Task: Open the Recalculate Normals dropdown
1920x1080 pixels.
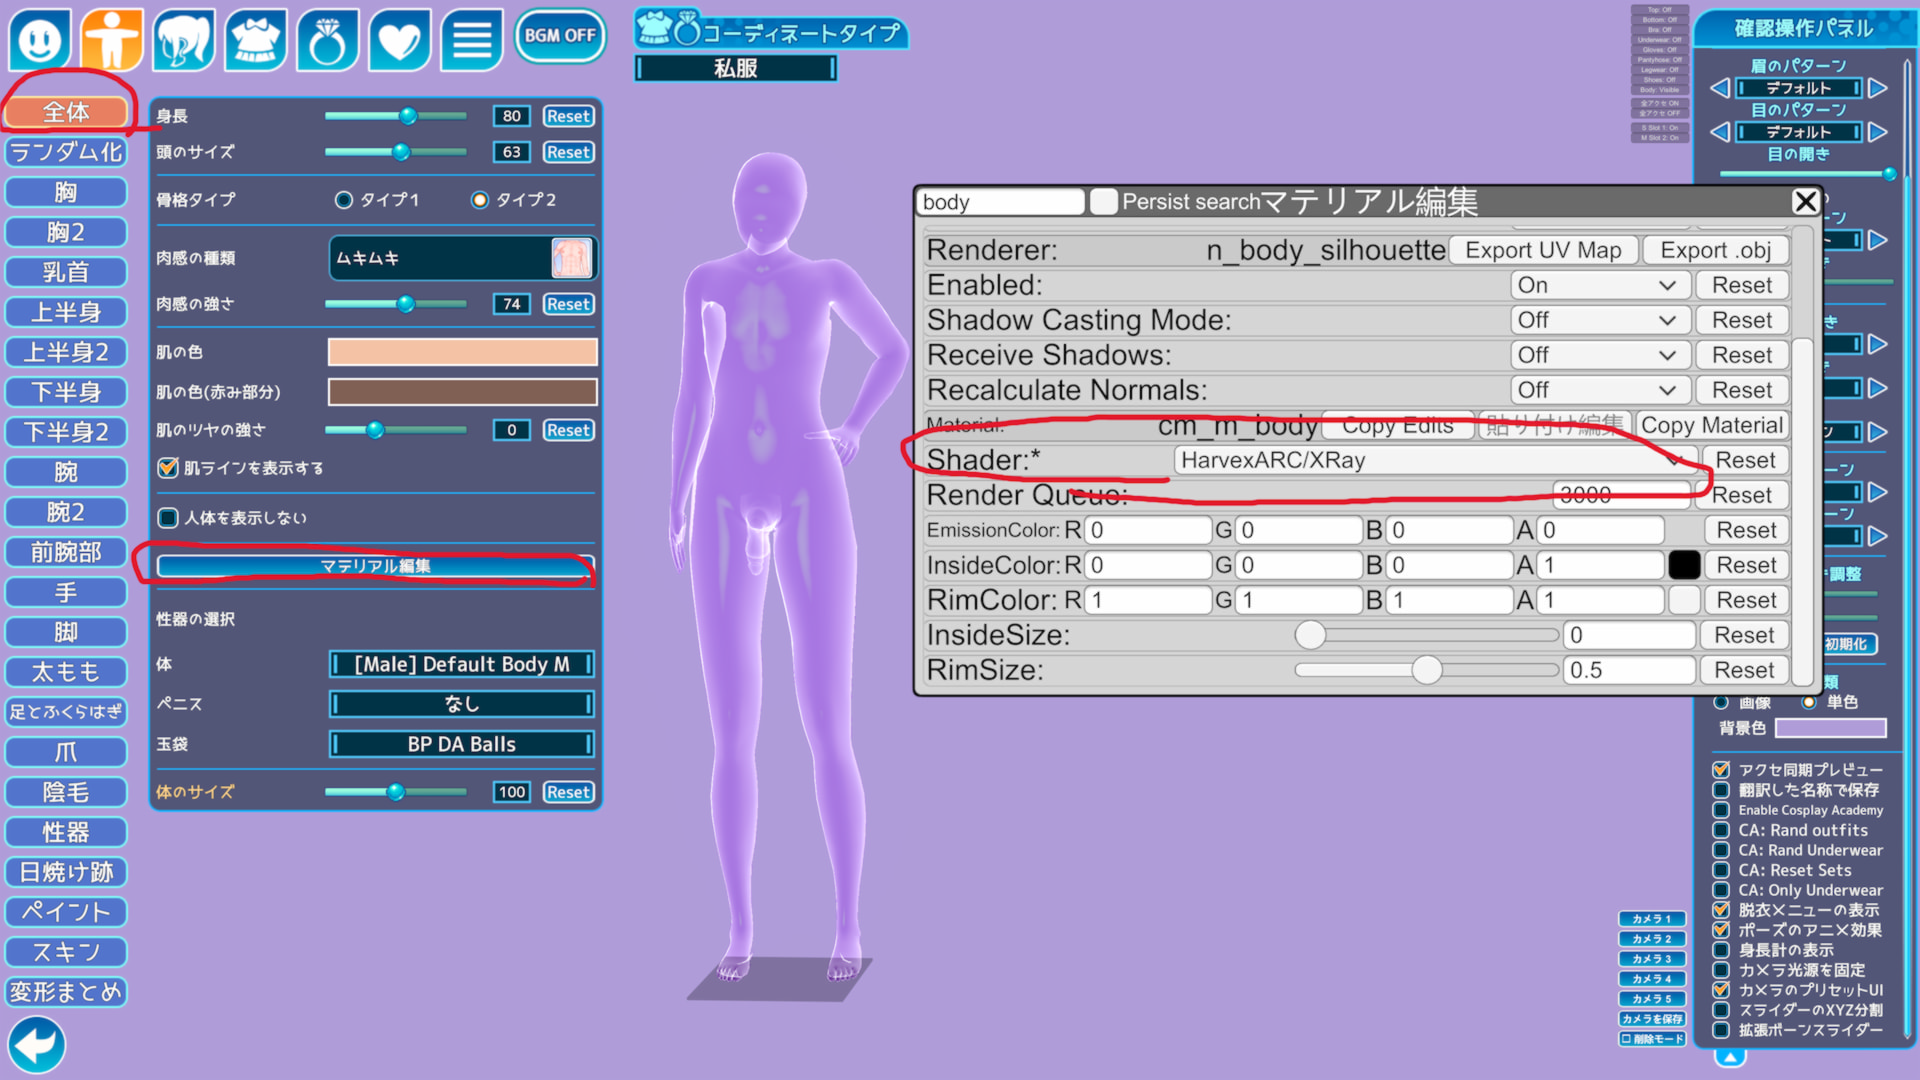Action: point(1600,390)
